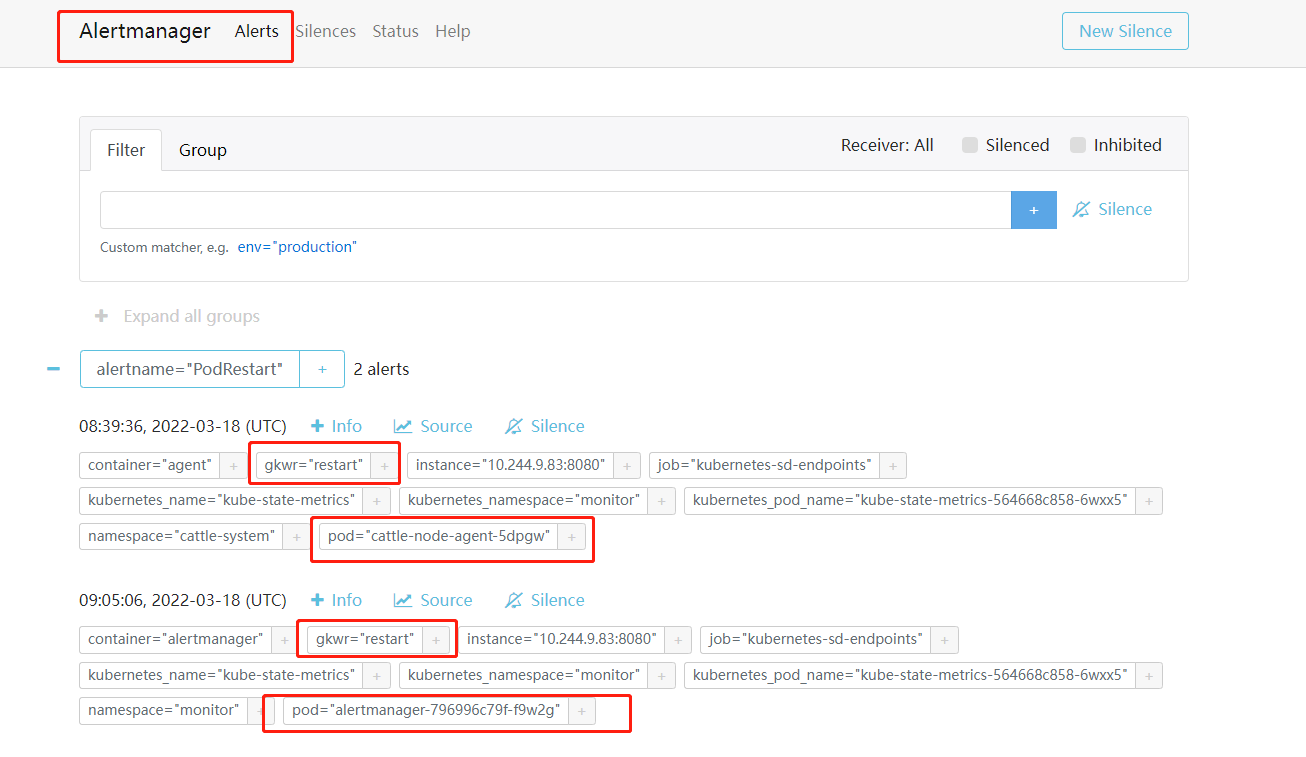
Task: Click the container="agent" label text
Action: [x=150, y=465]
